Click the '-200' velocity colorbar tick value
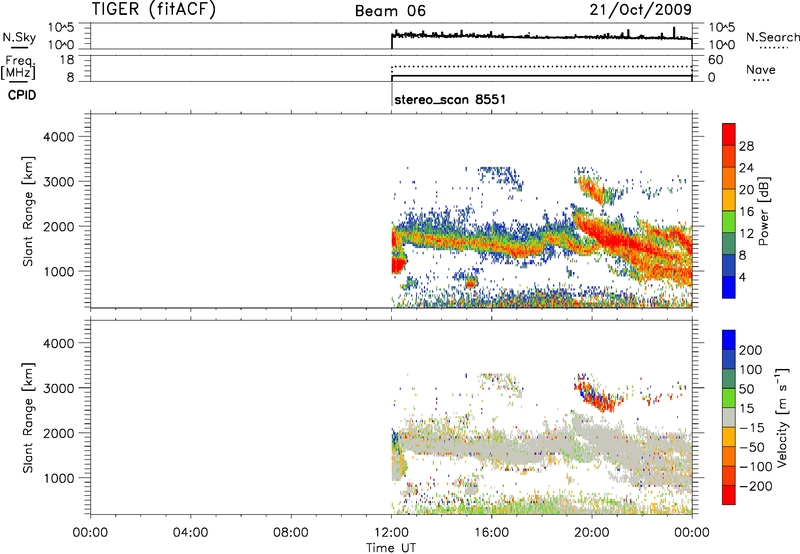Screen dimensions: 800x554 click(756, 486)
